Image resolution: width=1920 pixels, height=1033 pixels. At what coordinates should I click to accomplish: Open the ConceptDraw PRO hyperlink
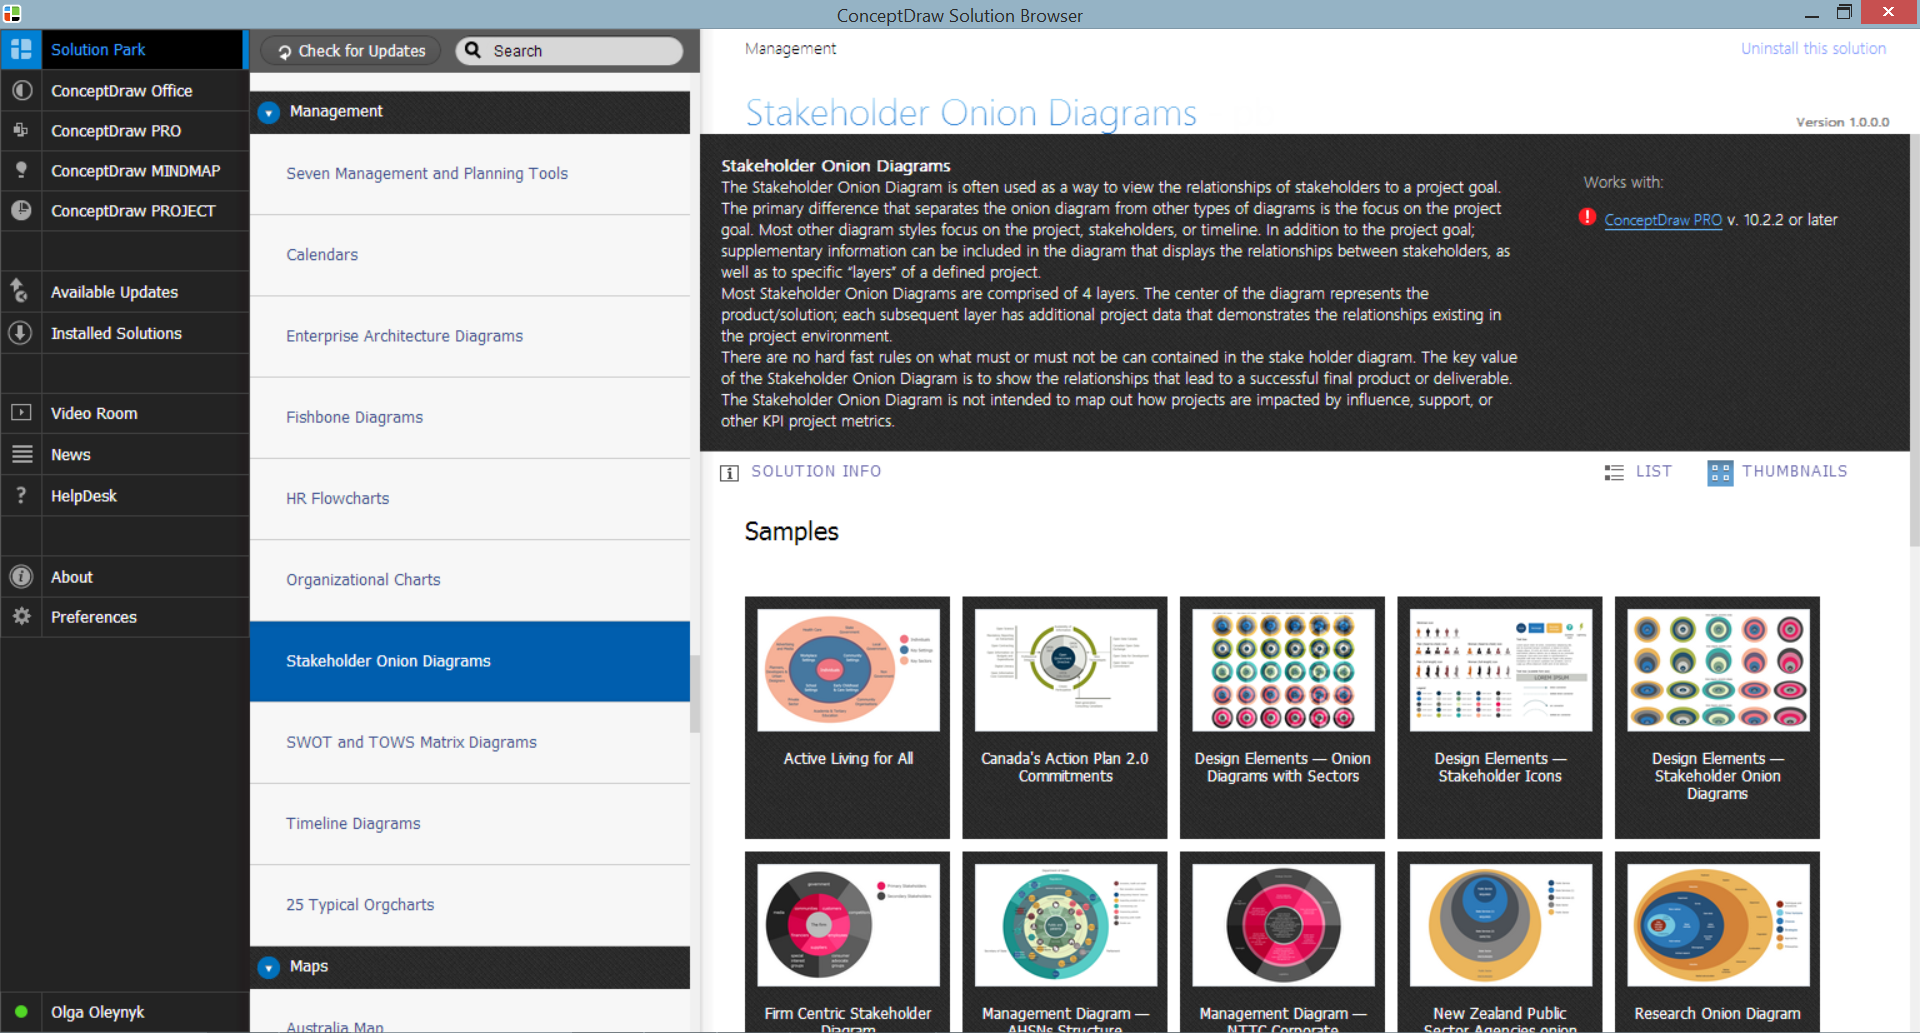1663,219
